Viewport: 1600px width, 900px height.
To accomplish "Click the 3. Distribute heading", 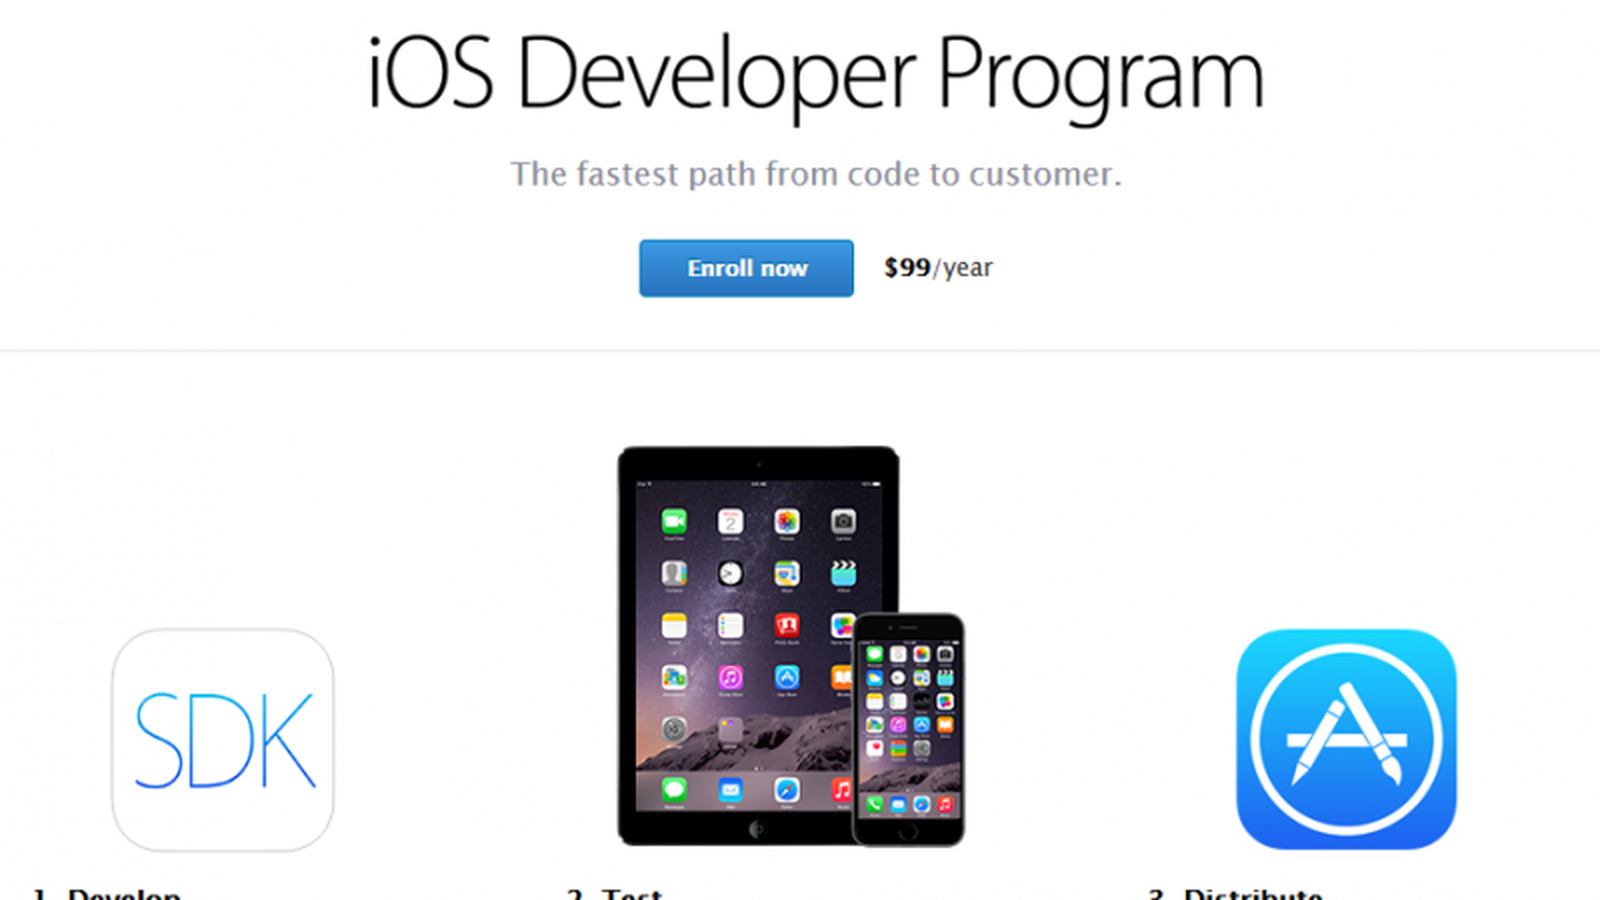I will [1235, 893].
